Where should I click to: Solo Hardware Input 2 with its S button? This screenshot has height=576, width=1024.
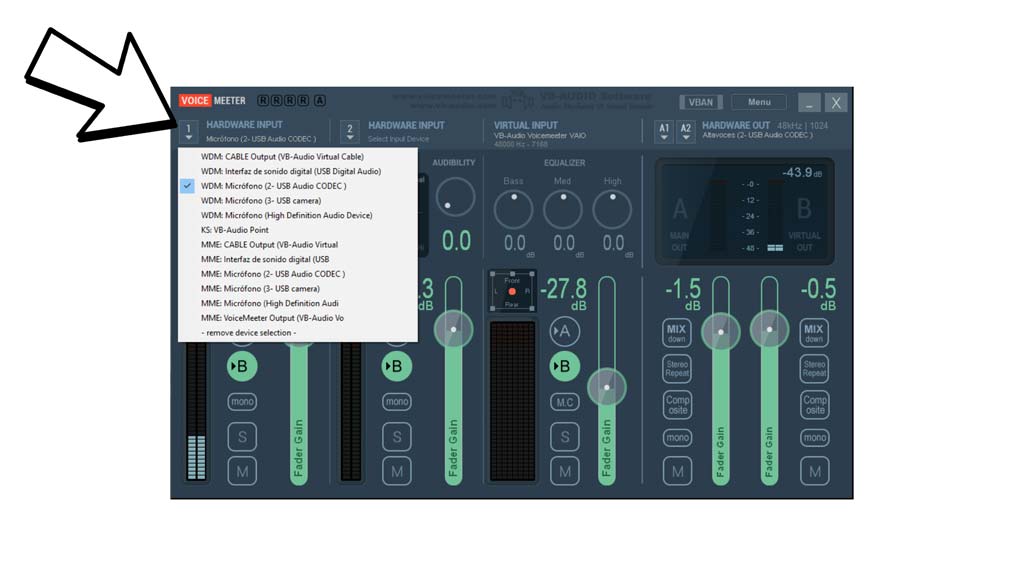click(x=397, y=436)
